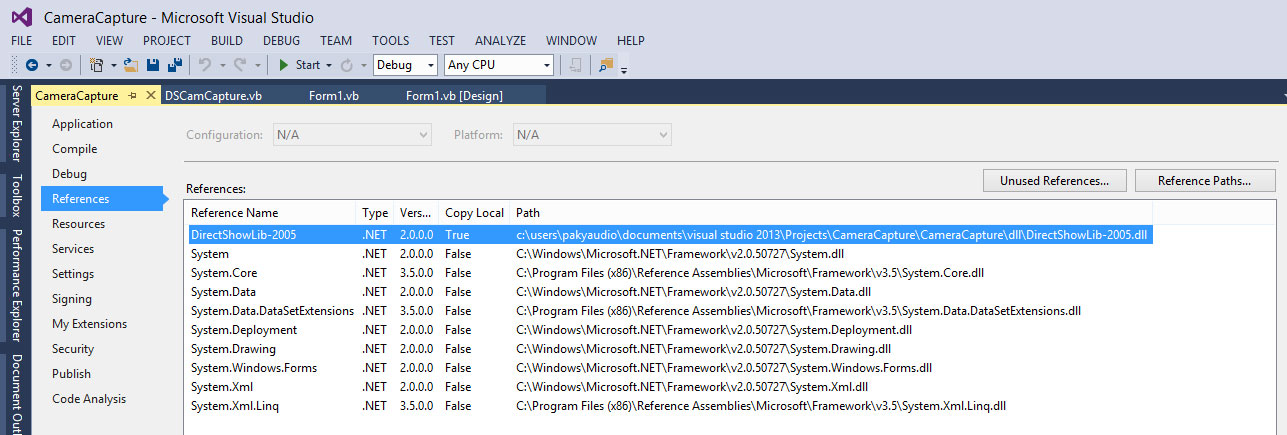
Task: Click the Visual Studio logo icon
Action: [x=21, y=17]
